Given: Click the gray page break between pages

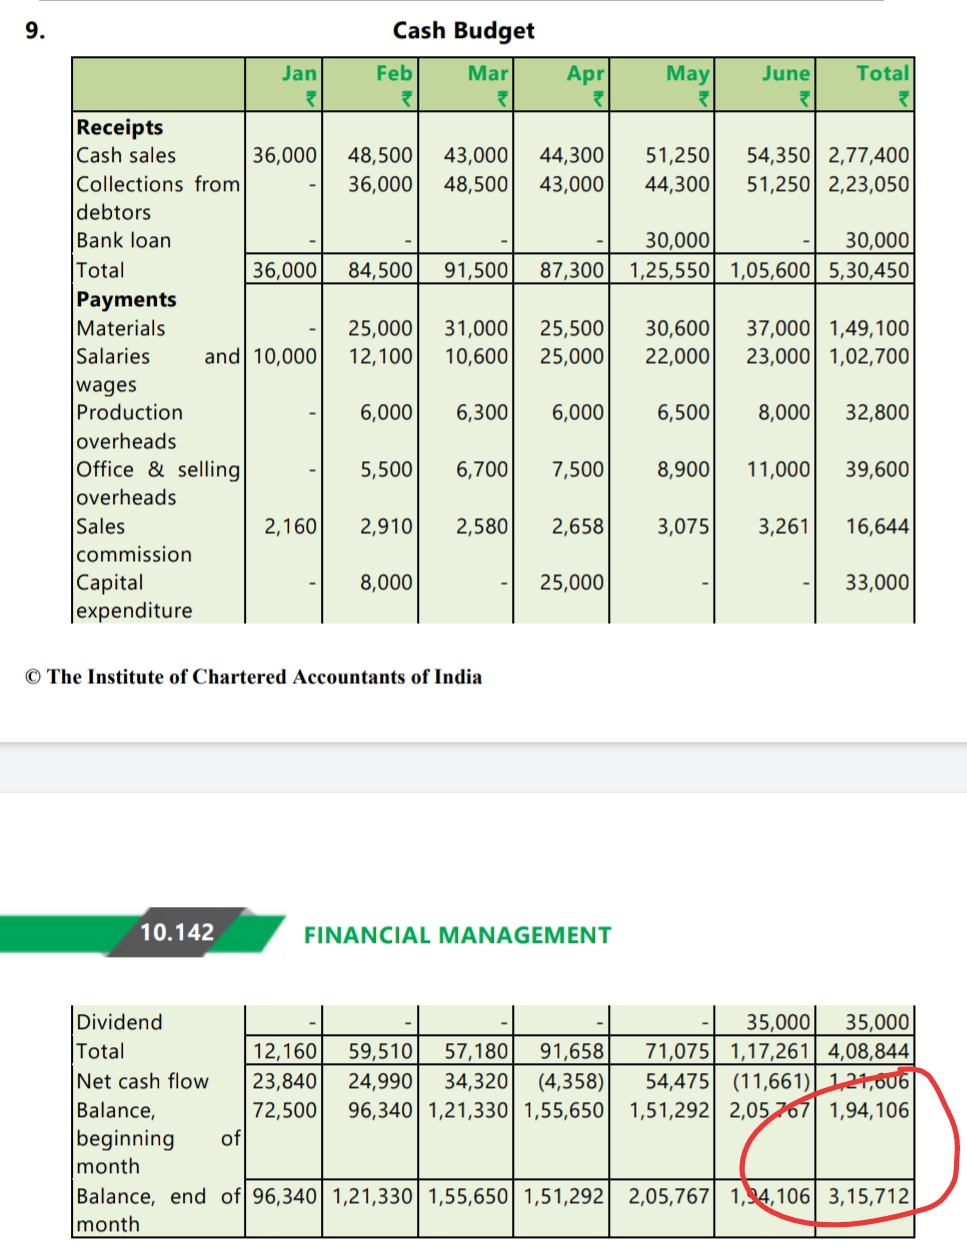Looking at the screenshot, I should [x=483, y=767].
